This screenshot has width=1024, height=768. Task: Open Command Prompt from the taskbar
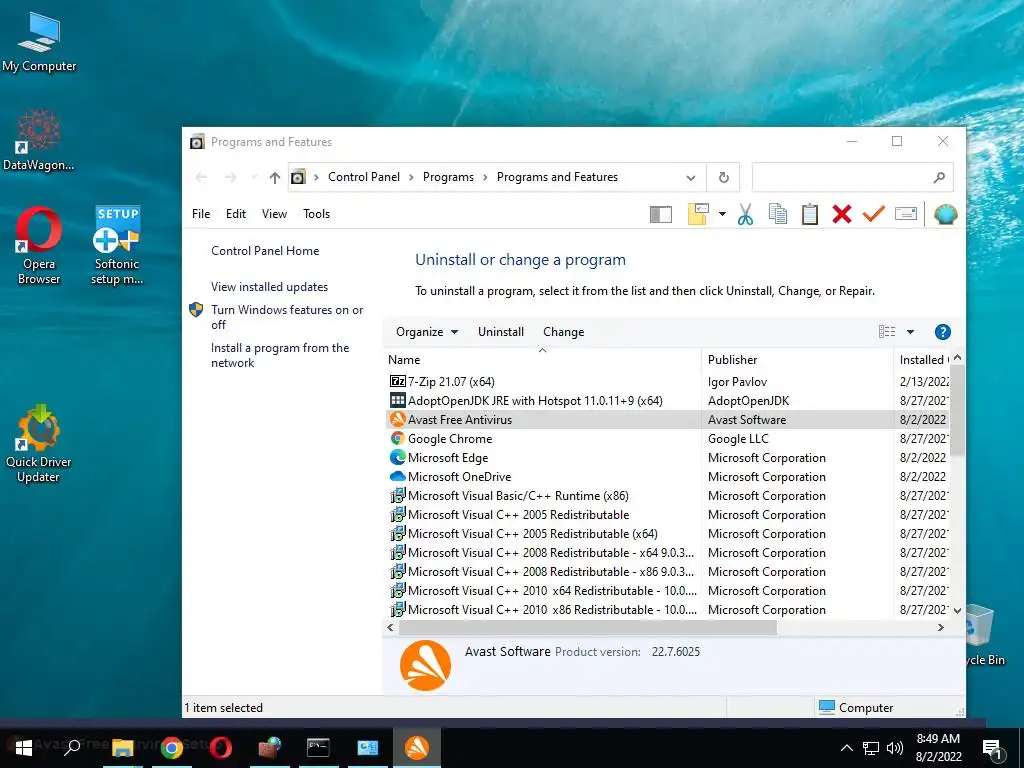318,747
